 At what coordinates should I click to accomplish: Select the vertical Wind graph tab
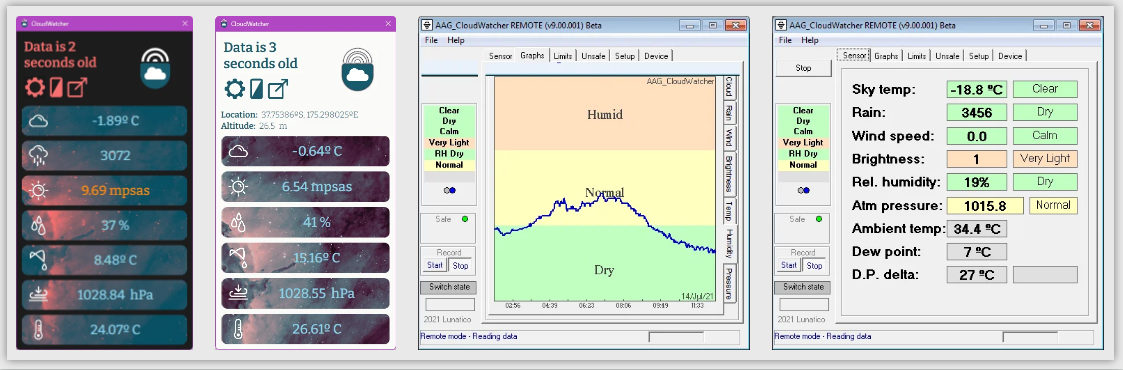tap(729, 137)
